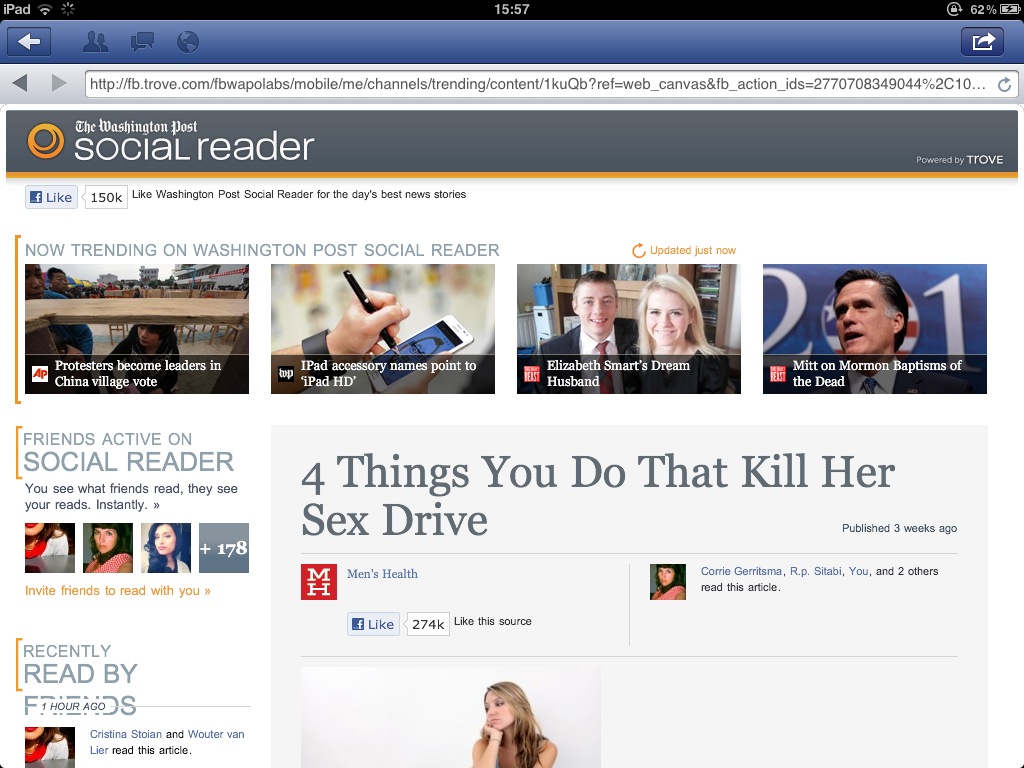1024x768 pixels.
Task: Tap the URL address field
Action: click(x=540, y=85)
